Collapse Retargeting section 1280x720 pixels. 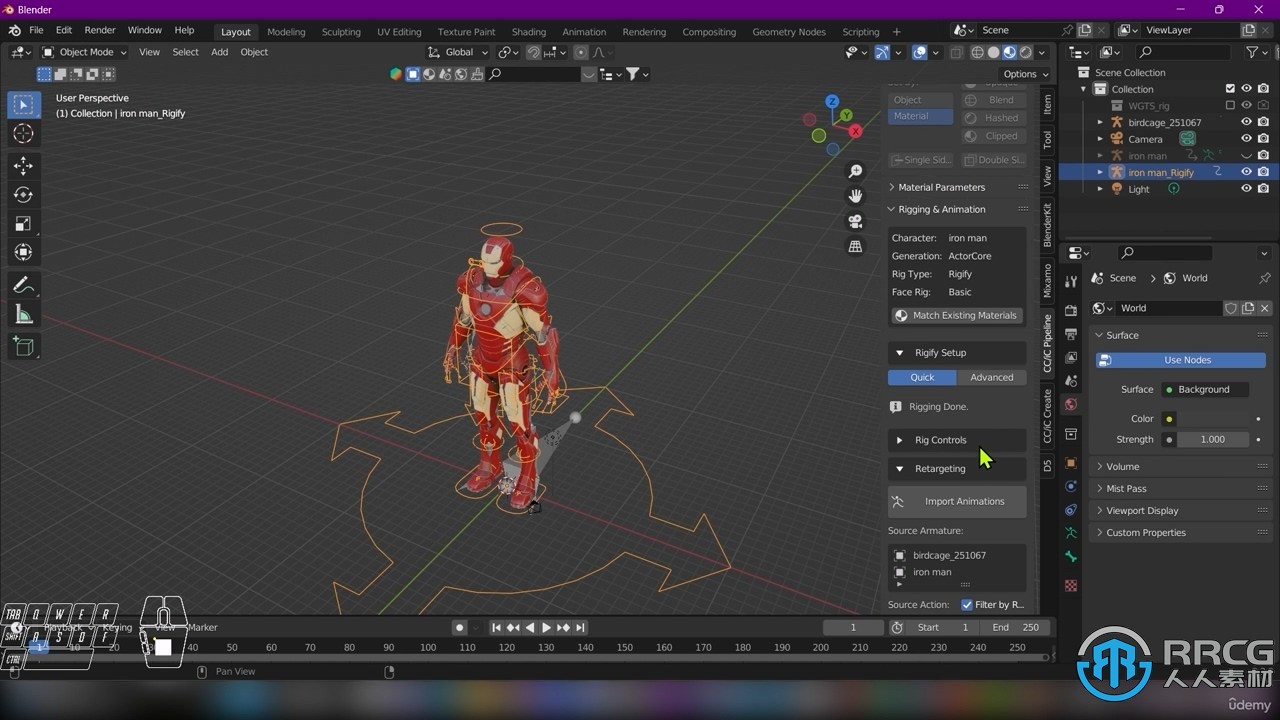pos(957,468)
